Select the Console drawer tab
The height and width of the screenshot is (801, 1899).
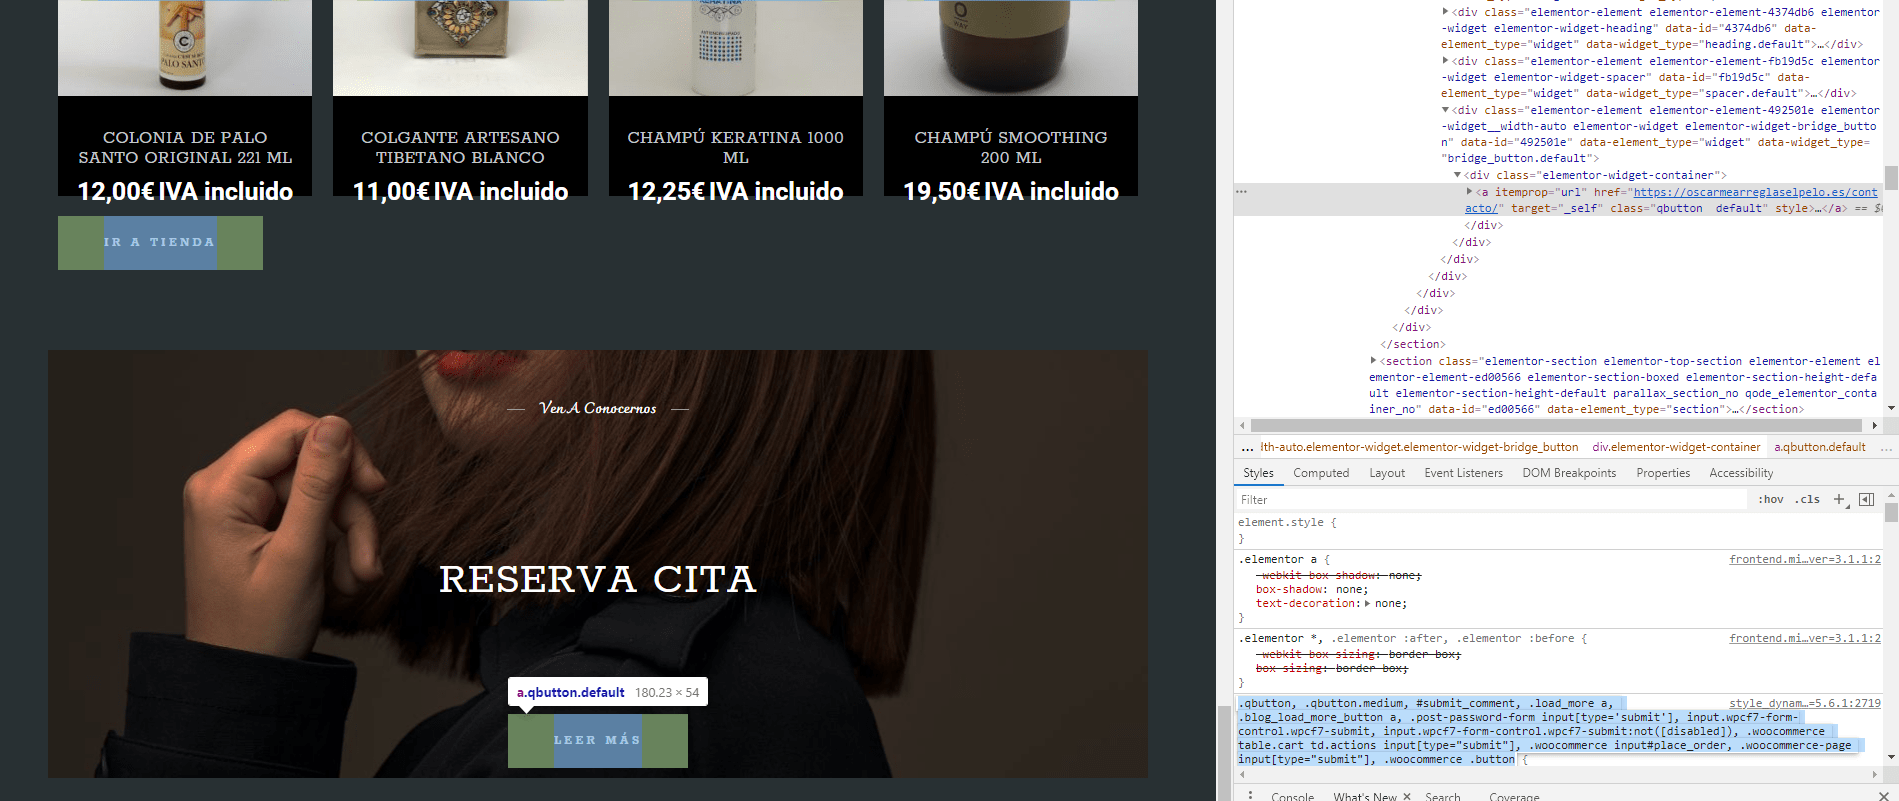click(1292, 796)
